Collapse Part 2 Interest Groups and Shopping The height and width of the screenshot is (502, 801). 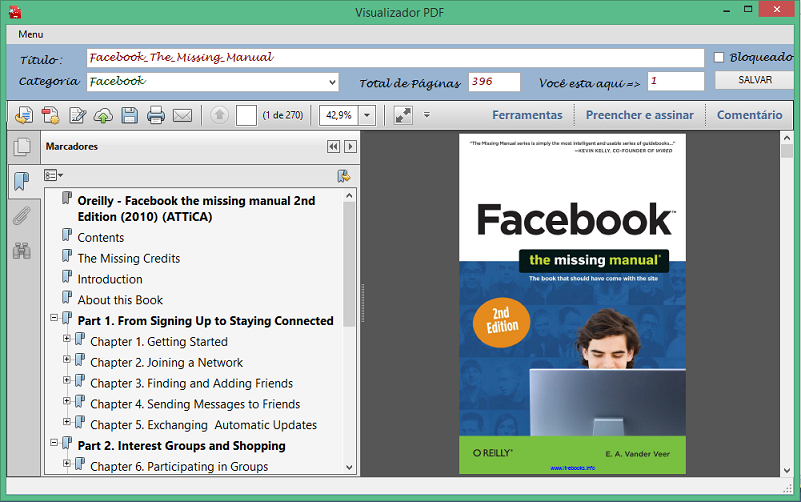click(x=54, y=443)
